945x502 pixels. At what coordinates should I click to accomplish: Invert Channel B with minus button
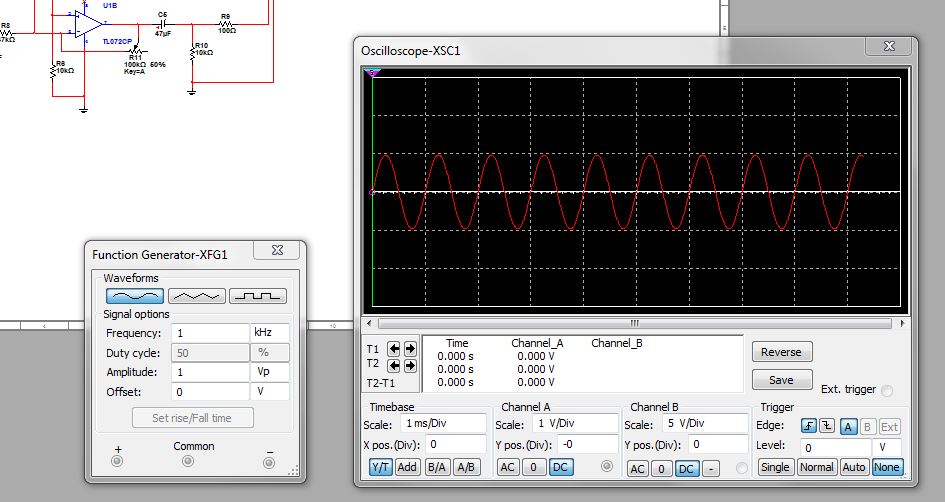coord(711,469)
